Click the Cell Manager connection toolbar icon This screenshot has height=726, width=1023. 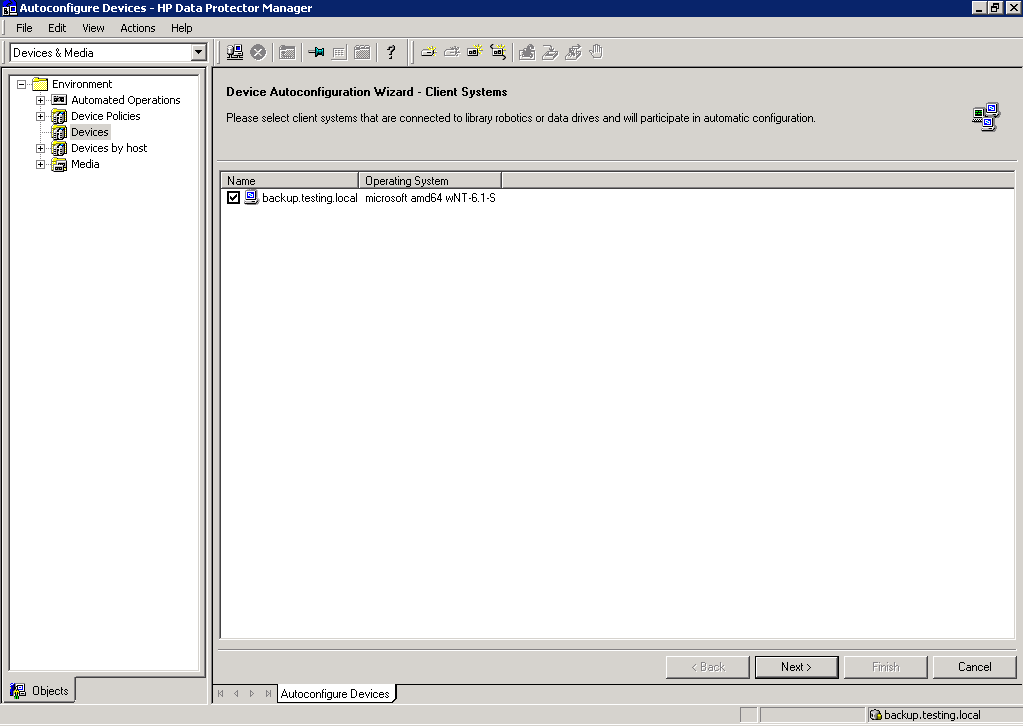[235, 52]
